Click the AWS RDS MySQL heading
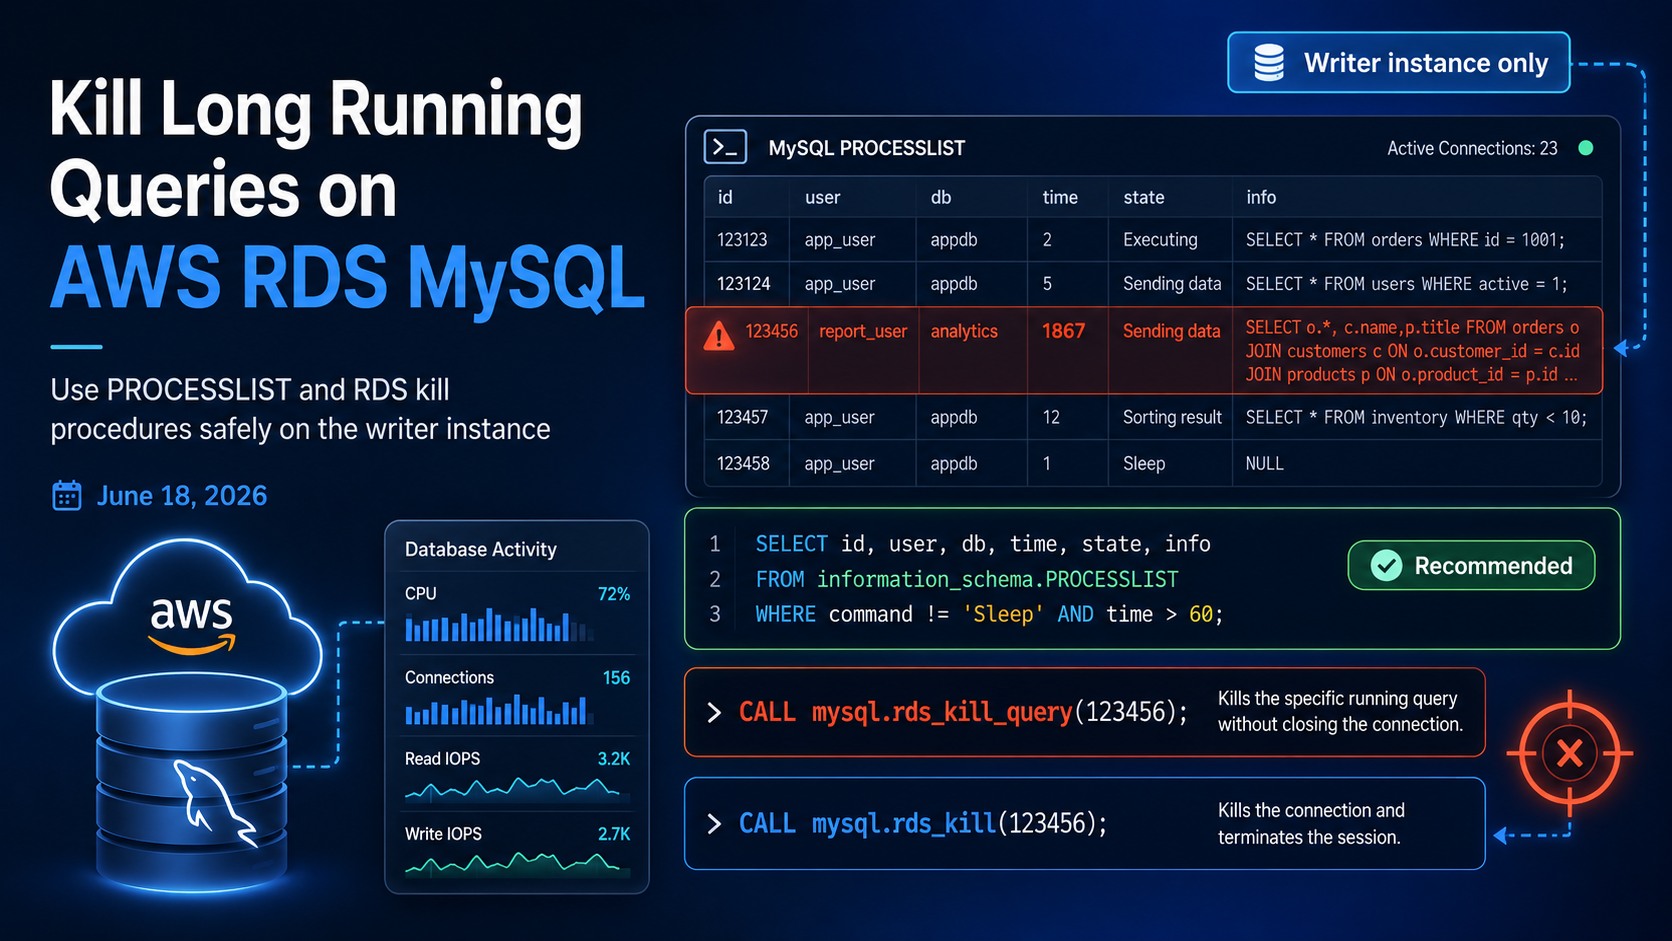 pyautogui.click(x=347, y=277)
